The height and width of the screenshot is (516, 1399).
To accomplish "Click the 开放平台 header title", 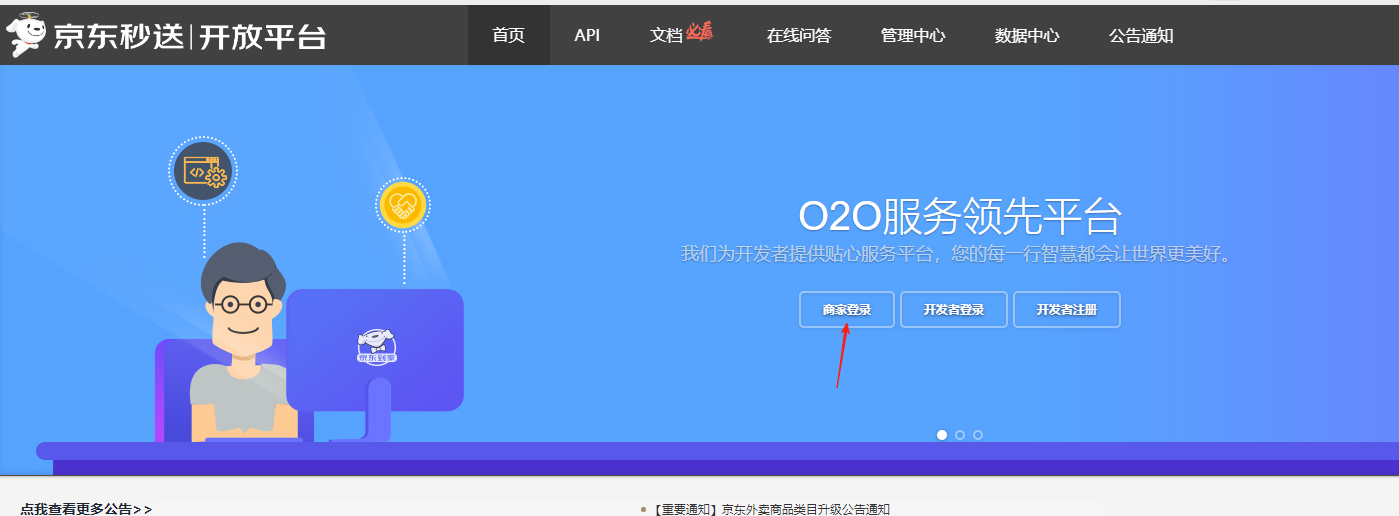I will (263, 36).
